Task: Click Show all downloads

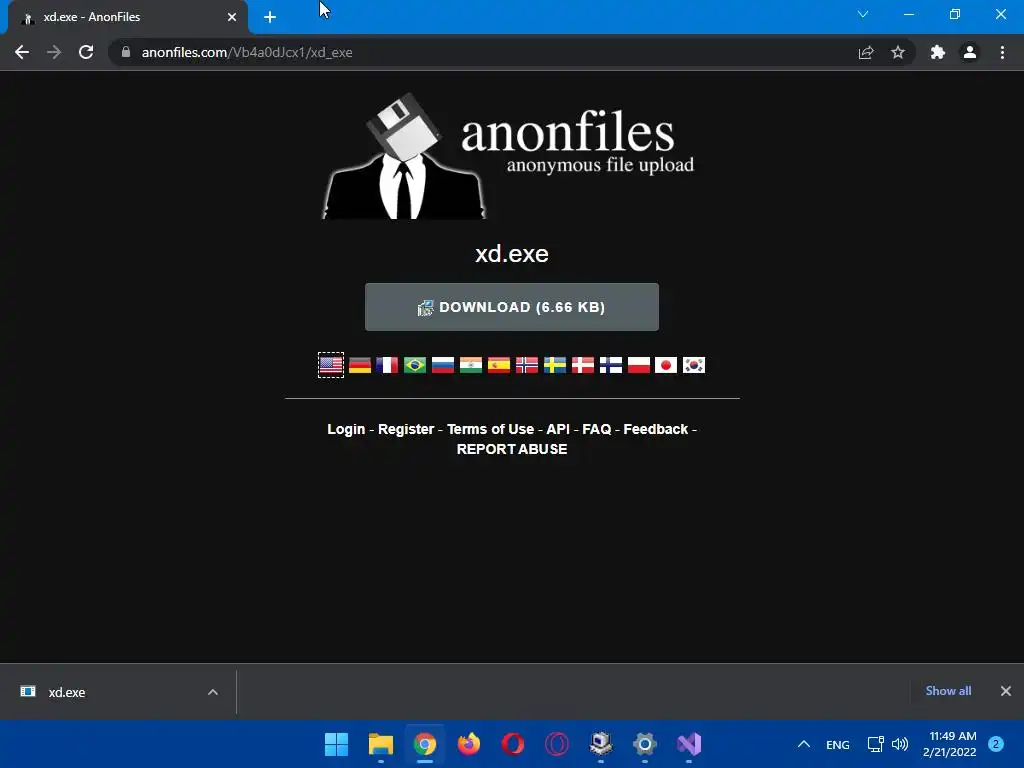Action: pos(948,691)
